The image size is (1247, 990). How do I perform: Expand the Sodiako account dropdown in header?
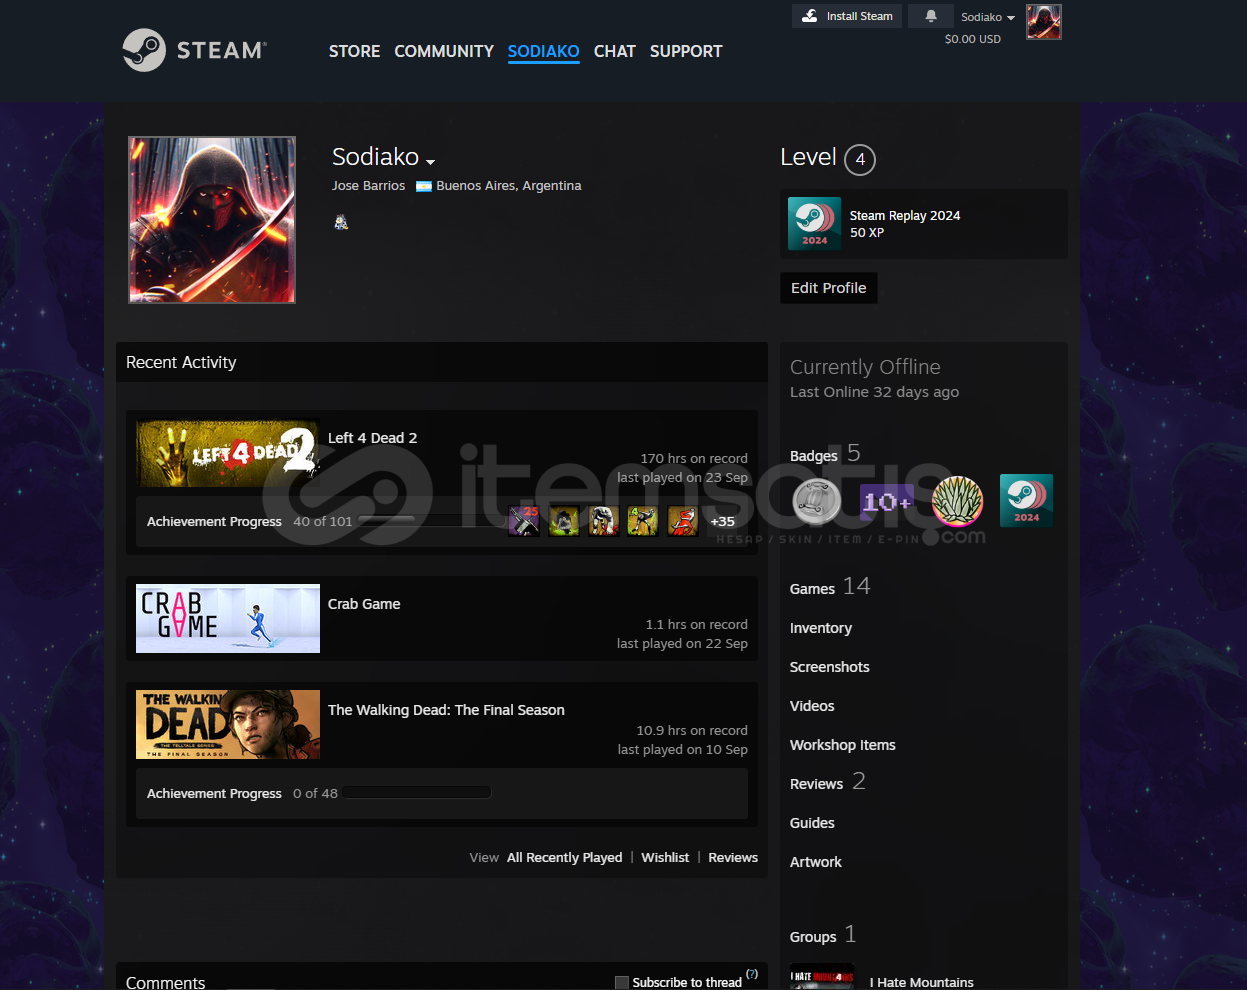click(987, 17)
